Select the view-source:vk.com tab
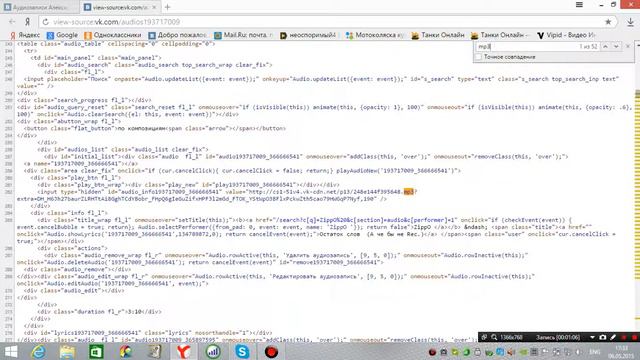This screenshot has width=640, height=360. point(119,7)
